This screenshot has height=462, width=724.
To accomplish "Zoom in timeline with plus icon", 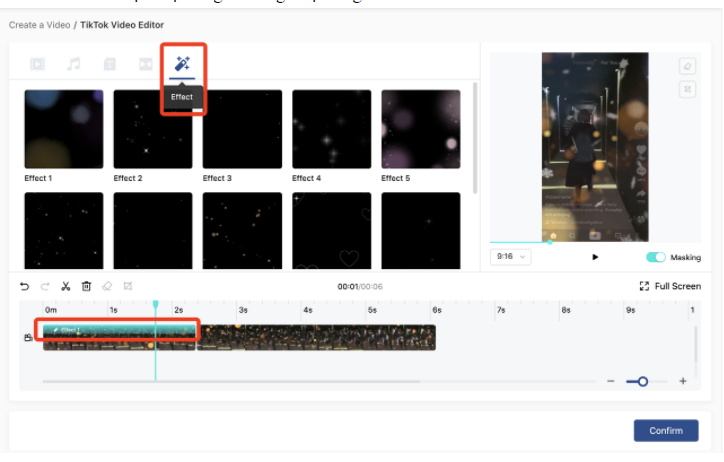I will coord(683,381).
